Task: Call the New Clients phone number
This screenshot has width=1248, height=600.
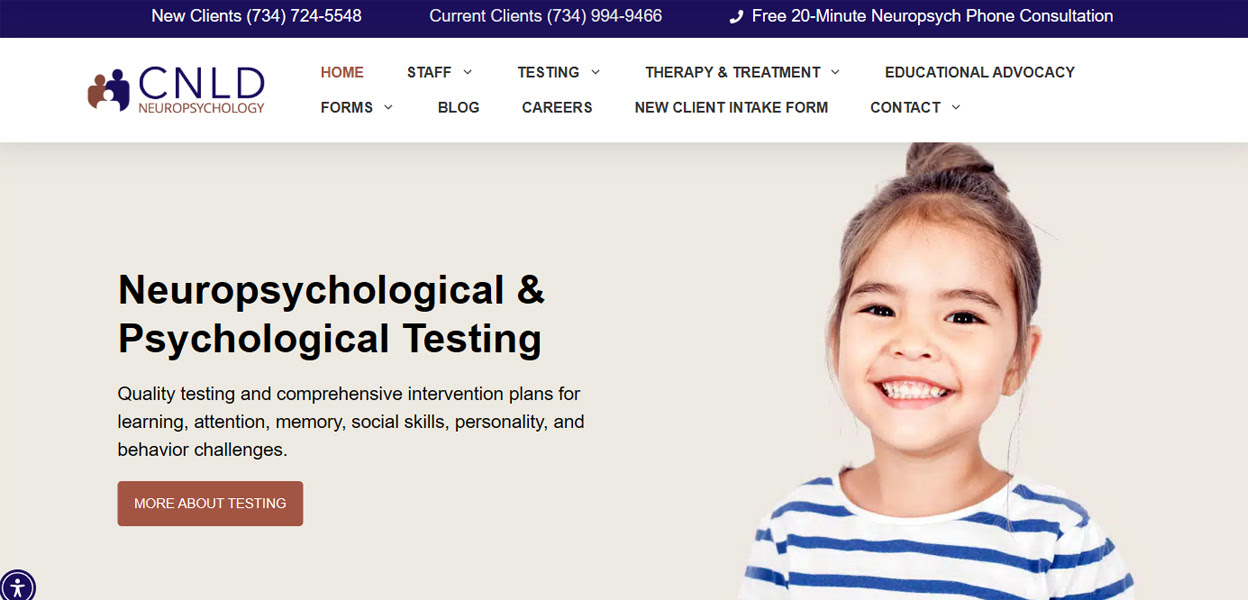Action: (x=256, y=16)
